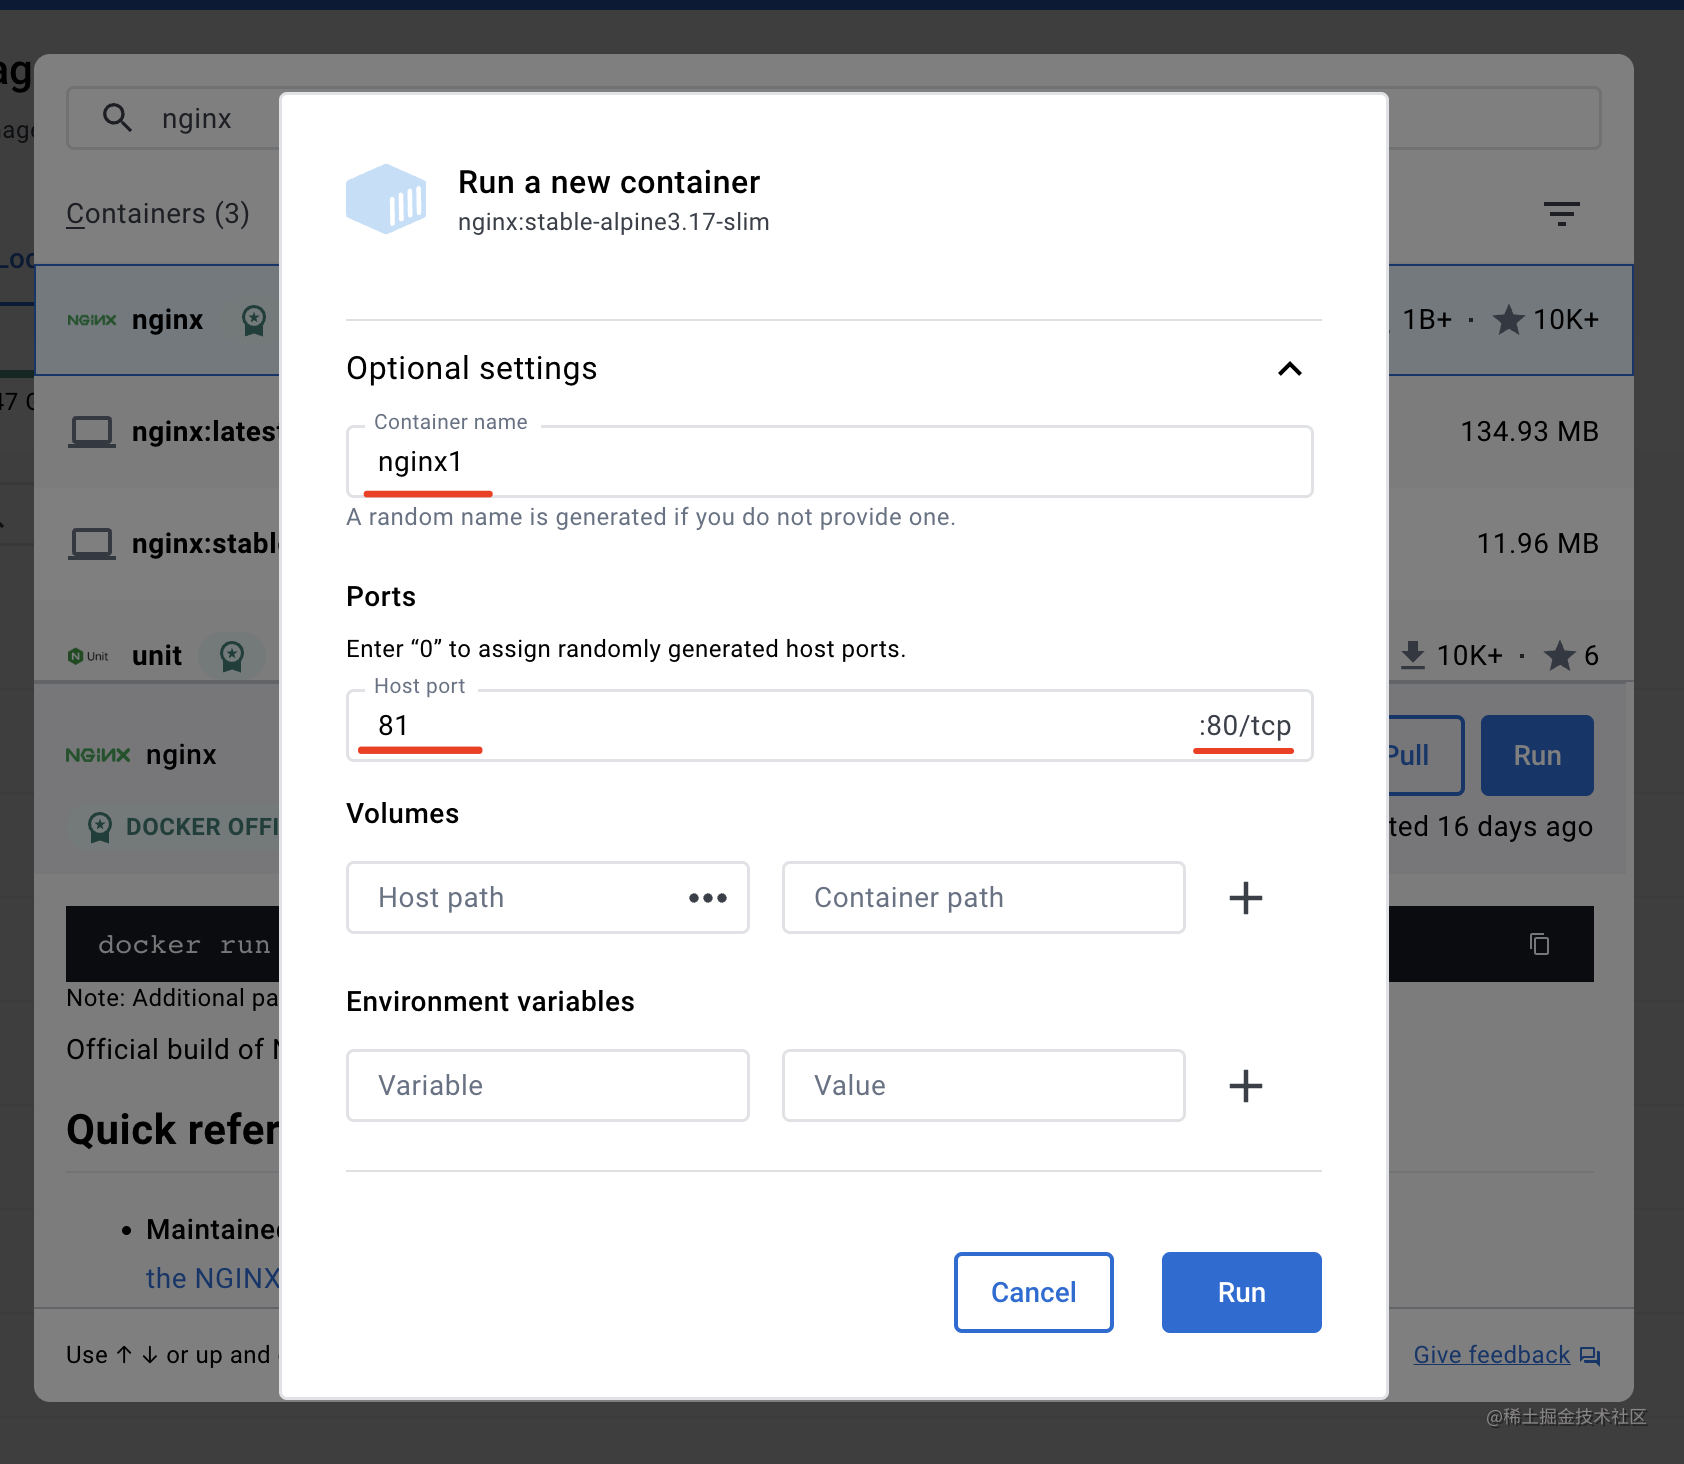Viewport: 1684px width, 1464px height.
Task: Open the filter icon in search panel
Action: tap(1561, 213)
